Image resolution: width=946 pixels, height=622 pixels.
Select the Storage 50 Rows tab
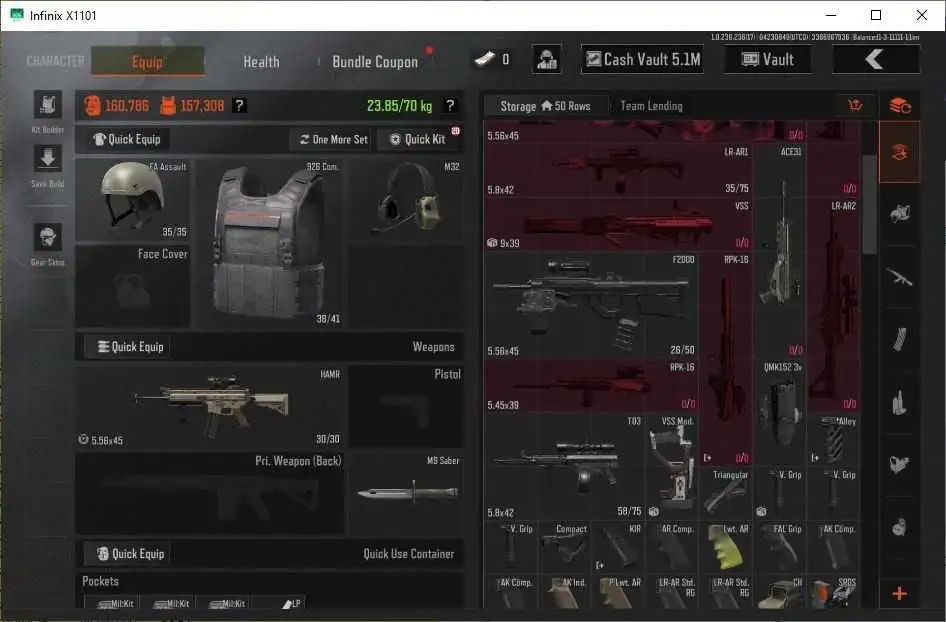(545, 106)
